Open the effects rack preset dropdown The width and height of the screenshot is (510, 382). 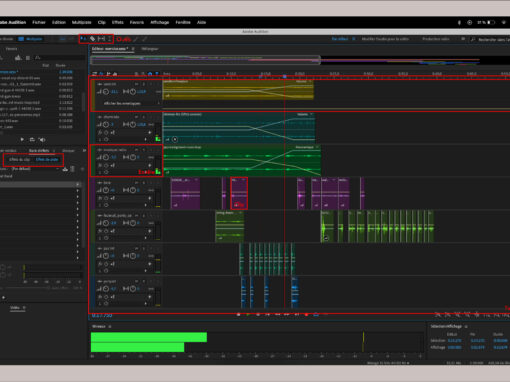tap(35, 169)
